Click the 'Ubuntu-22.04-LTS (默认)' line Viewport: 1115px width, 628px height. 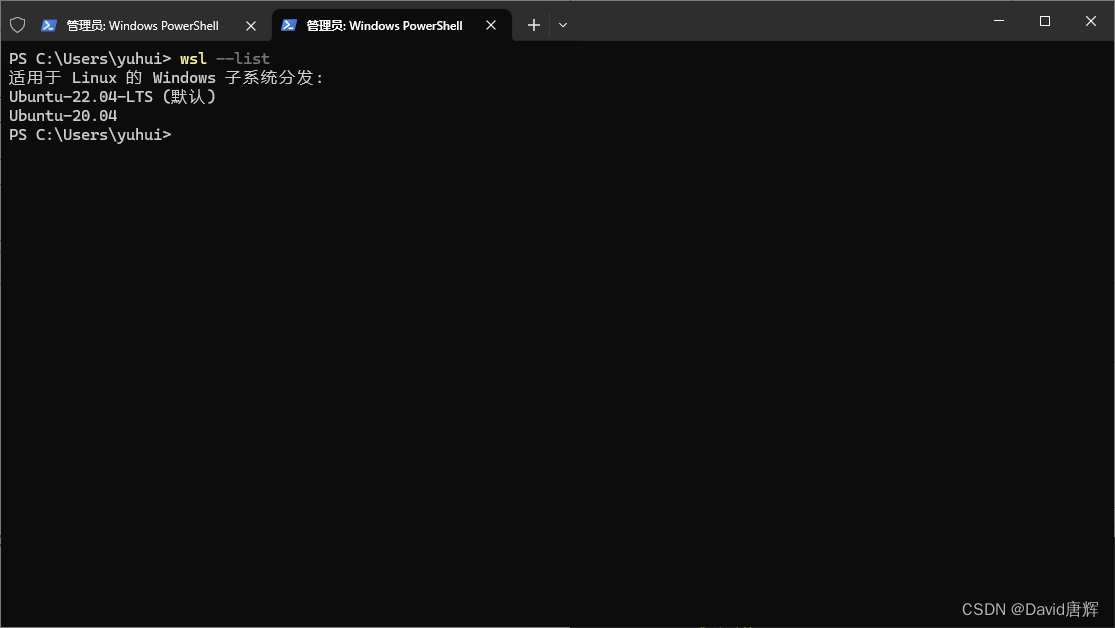pos(112,97)
